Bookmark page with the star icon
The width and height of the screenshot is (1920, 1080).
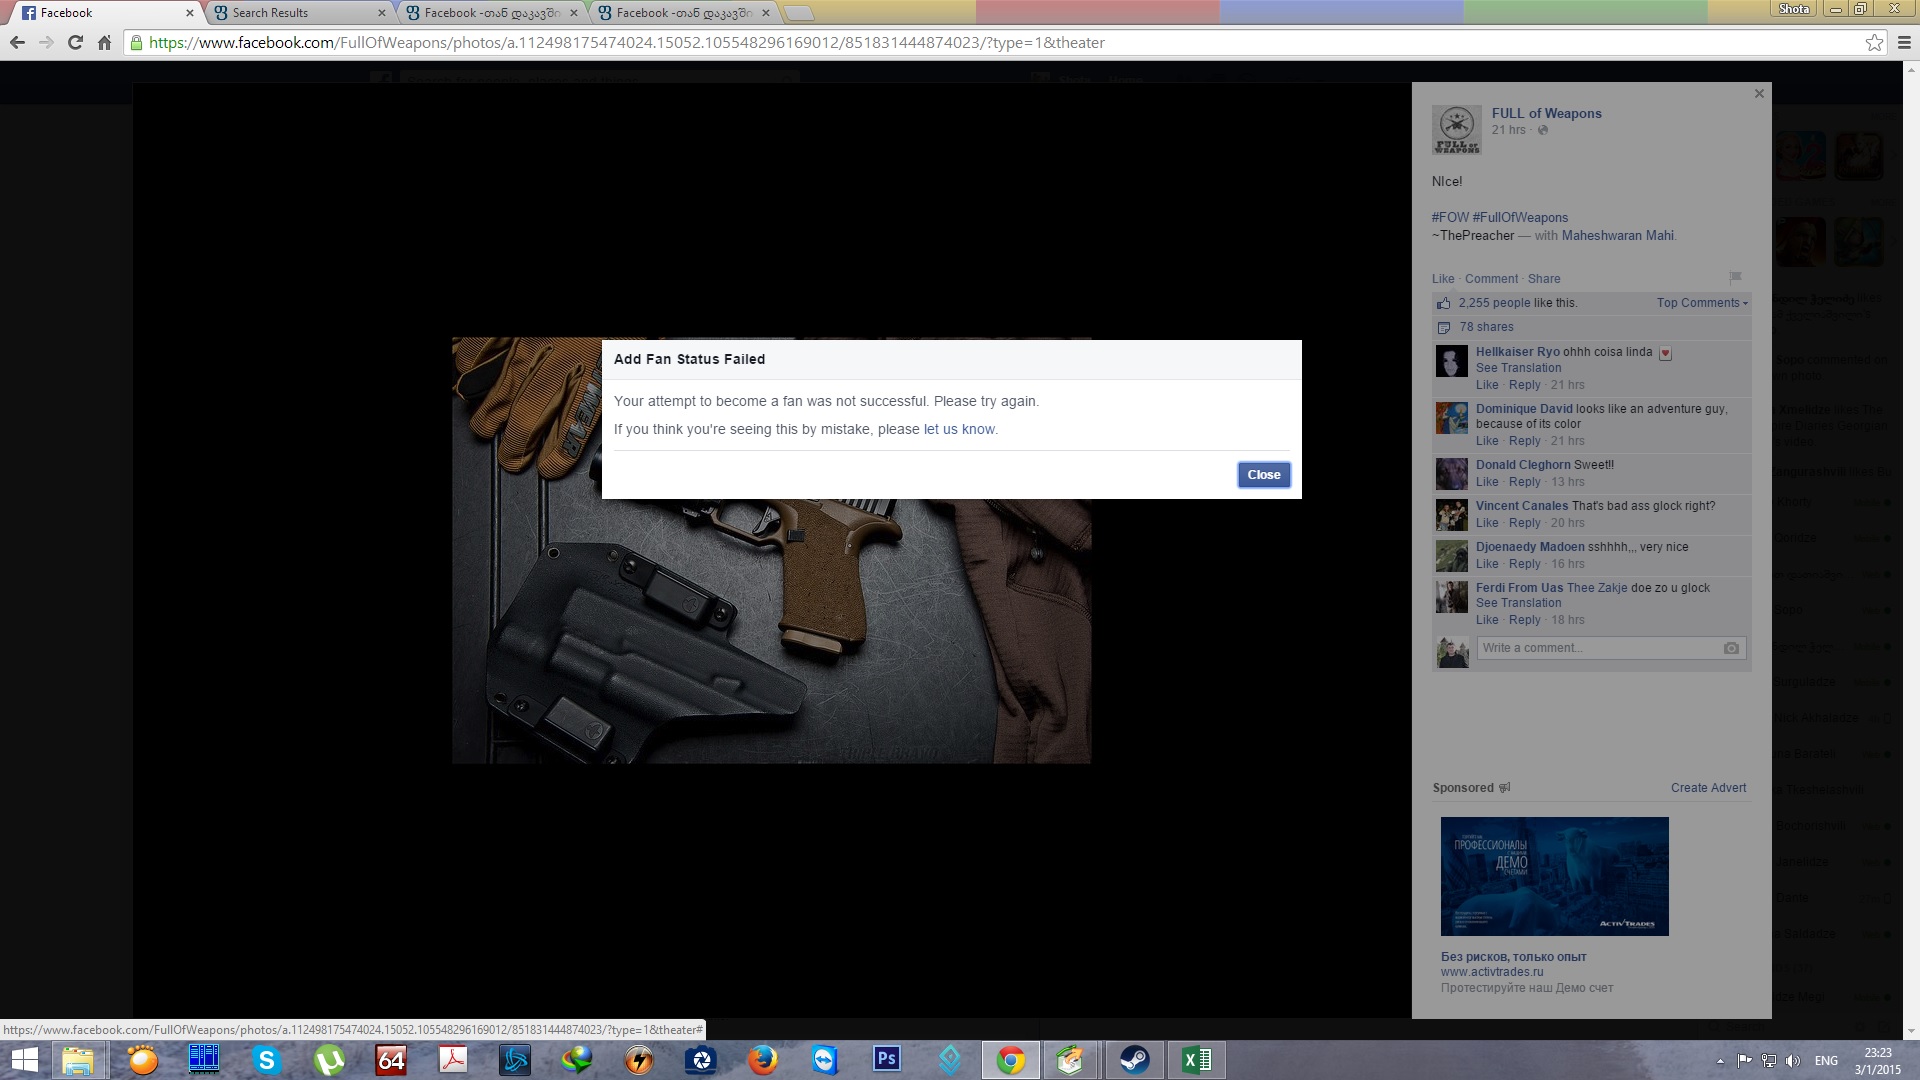point(1874,43)
